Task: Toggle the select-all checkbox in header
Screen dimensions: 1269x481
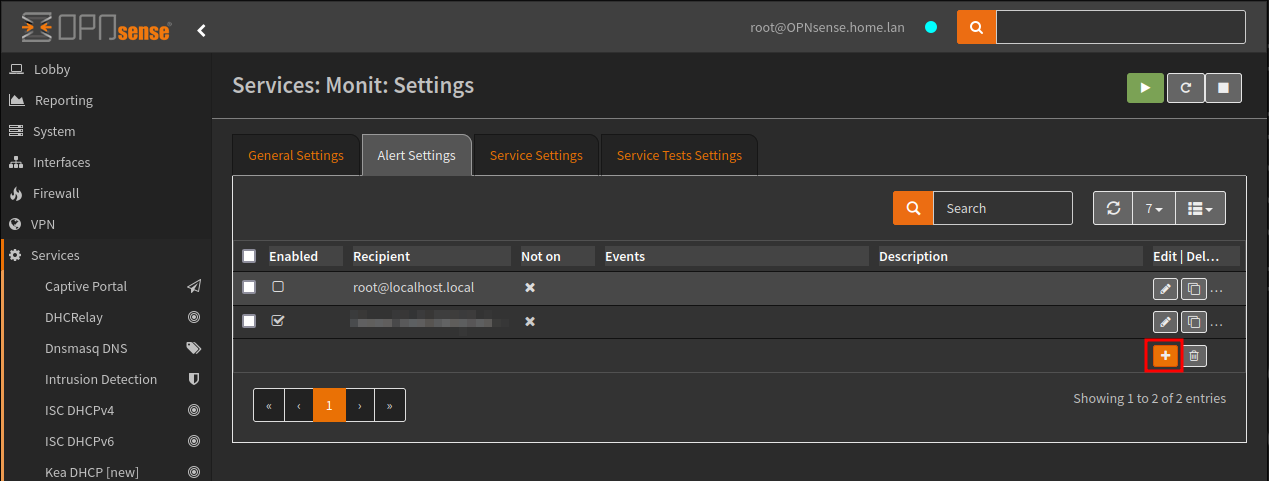Action: point(249,256)
